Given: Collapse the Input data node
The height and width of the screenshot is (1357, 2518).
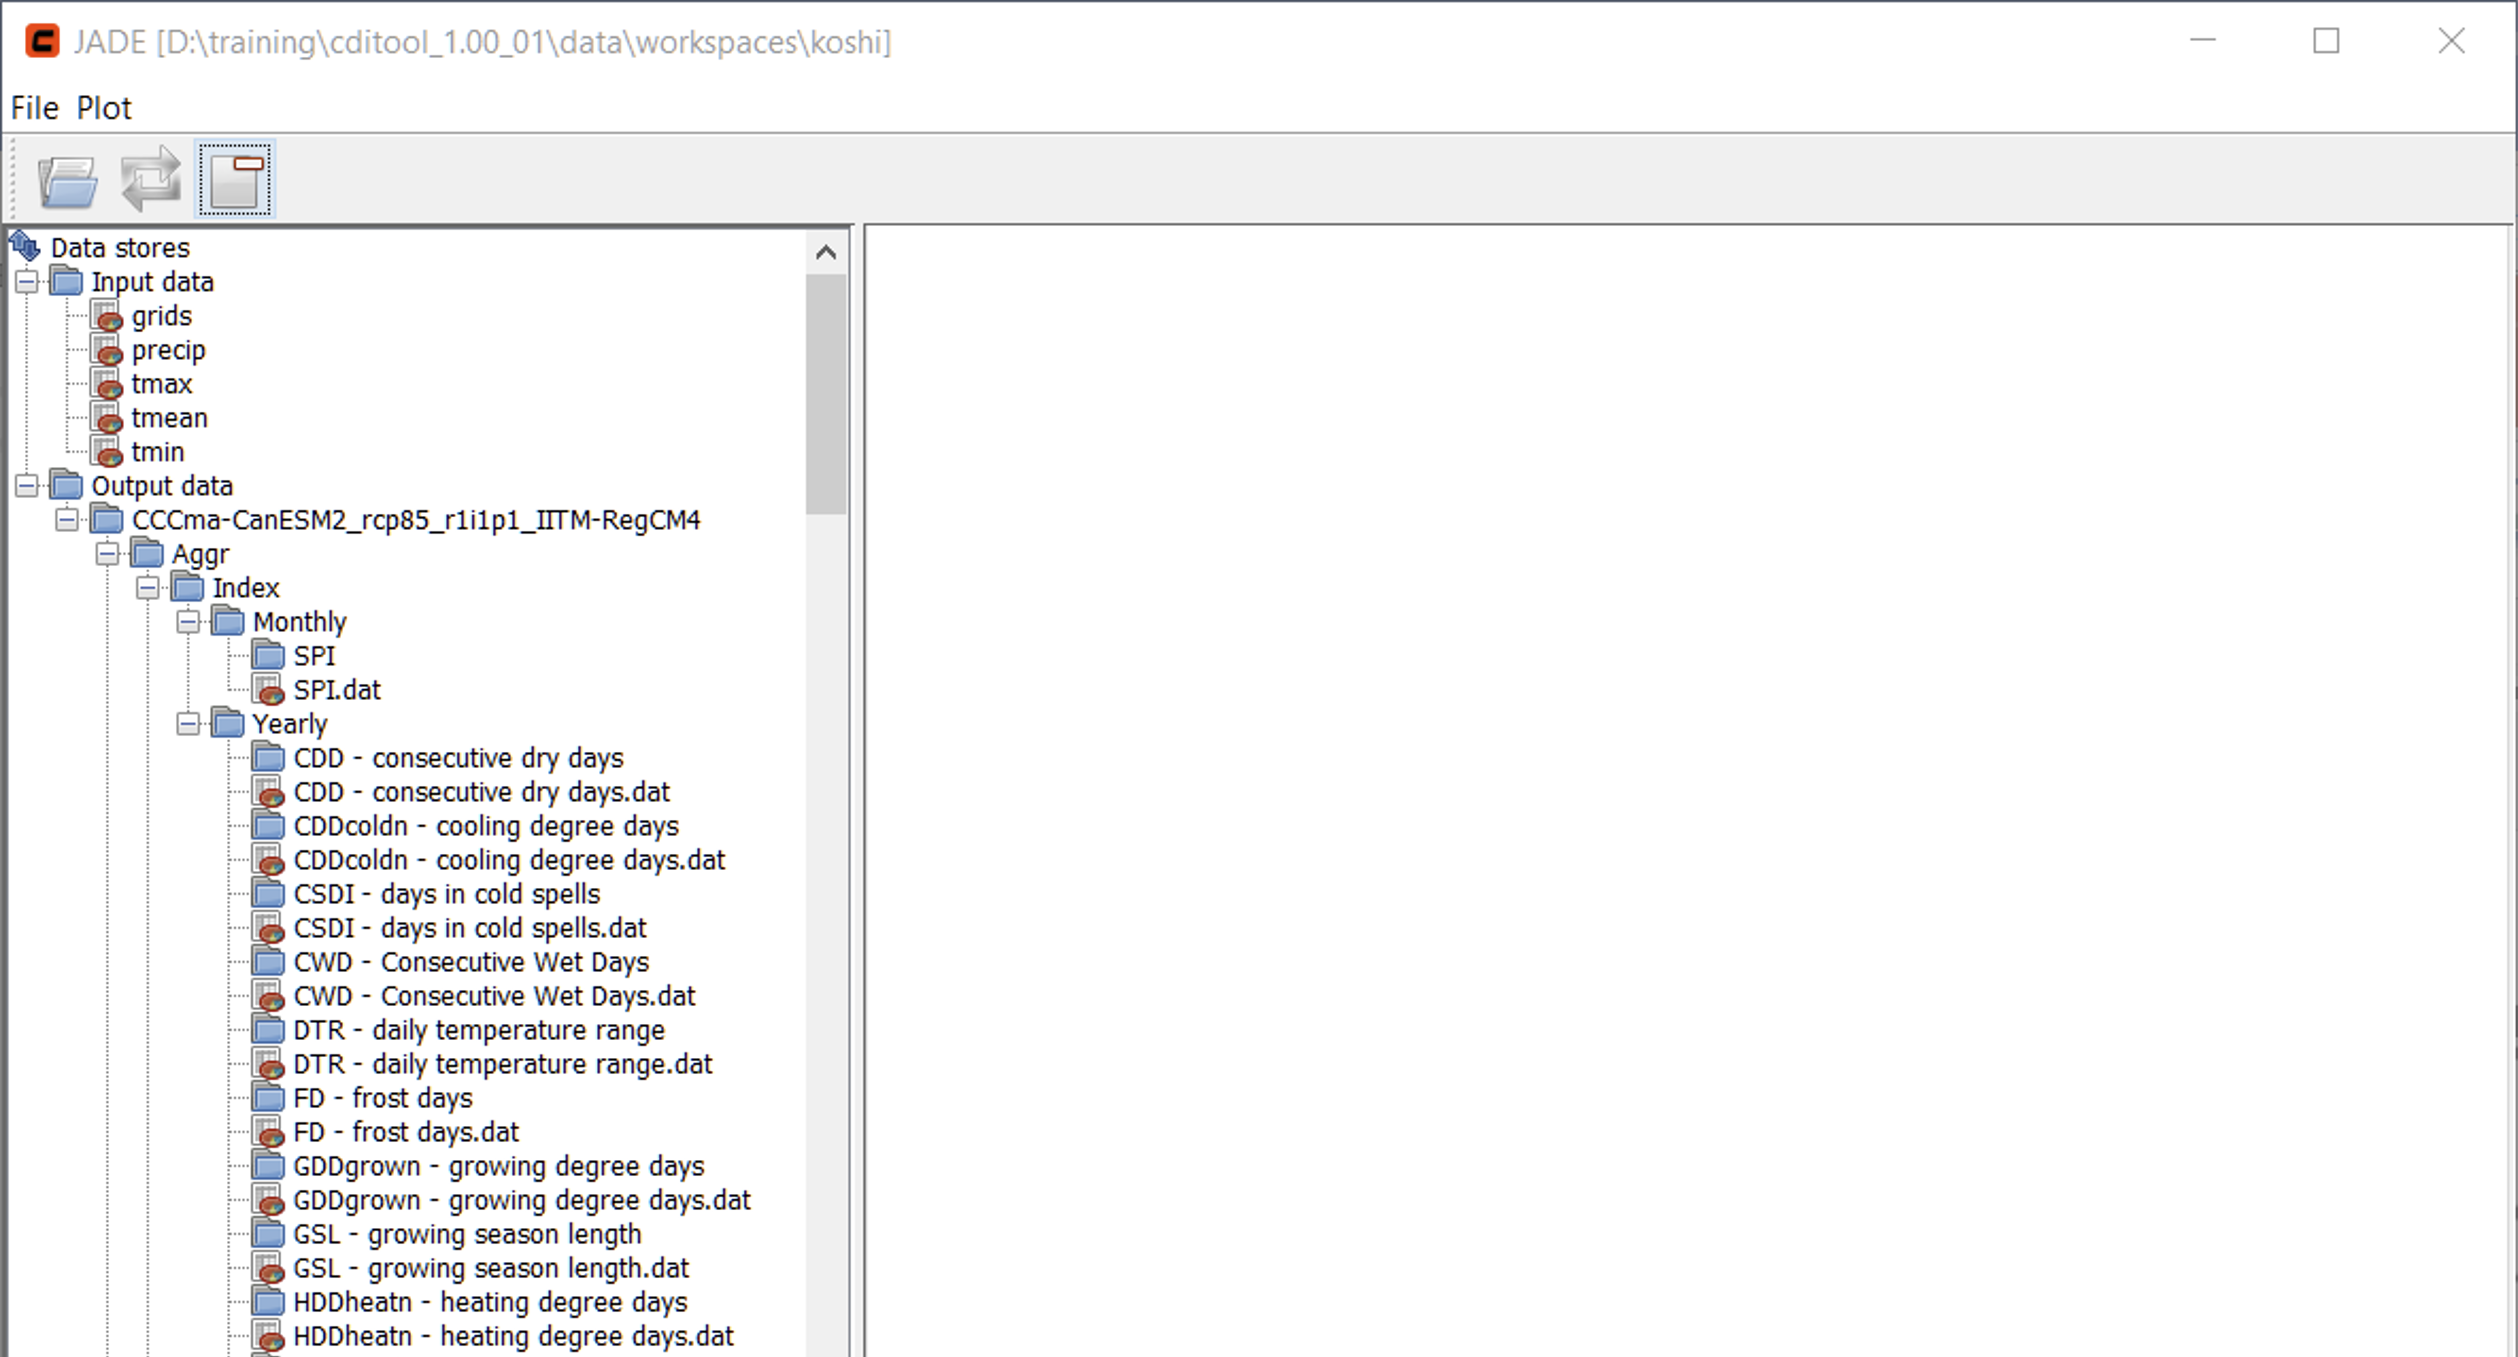Looking at the screenshot, I should [27, 282].
